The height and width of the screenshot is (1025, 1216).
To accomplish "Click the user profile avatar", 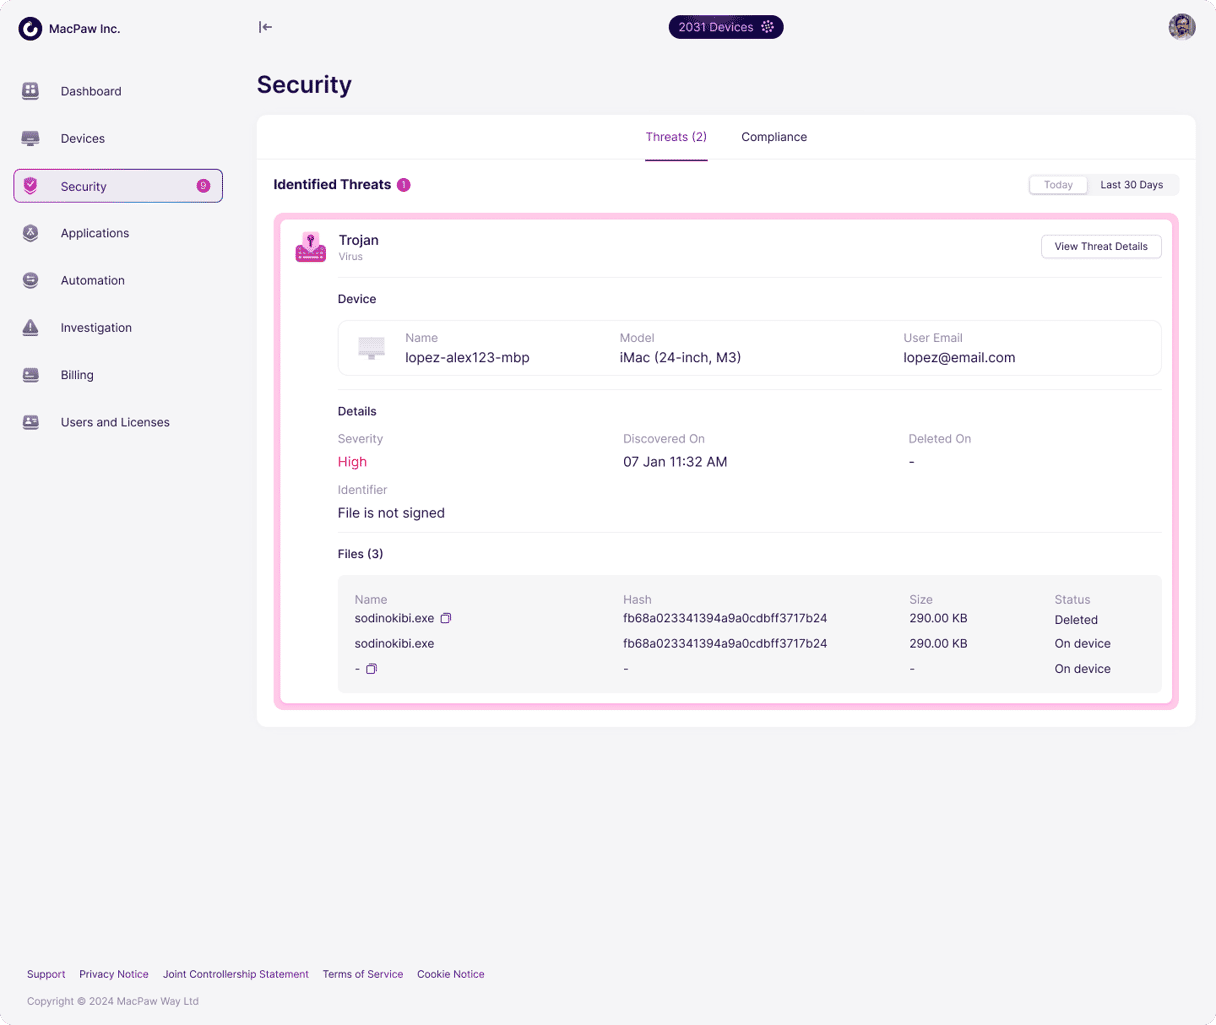I will click(x=1182, y=27).
